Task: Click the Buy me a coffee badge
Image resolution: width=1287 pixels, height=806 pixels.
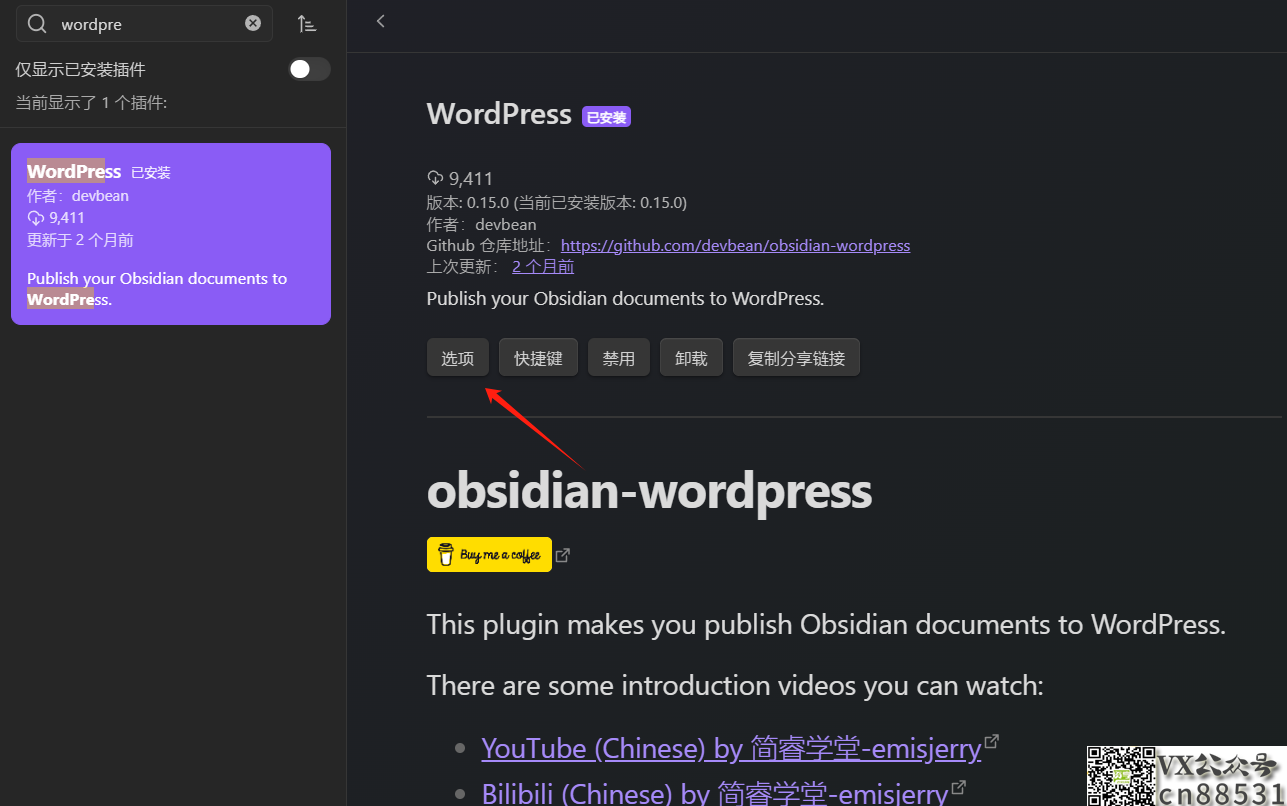Action: 489,555
